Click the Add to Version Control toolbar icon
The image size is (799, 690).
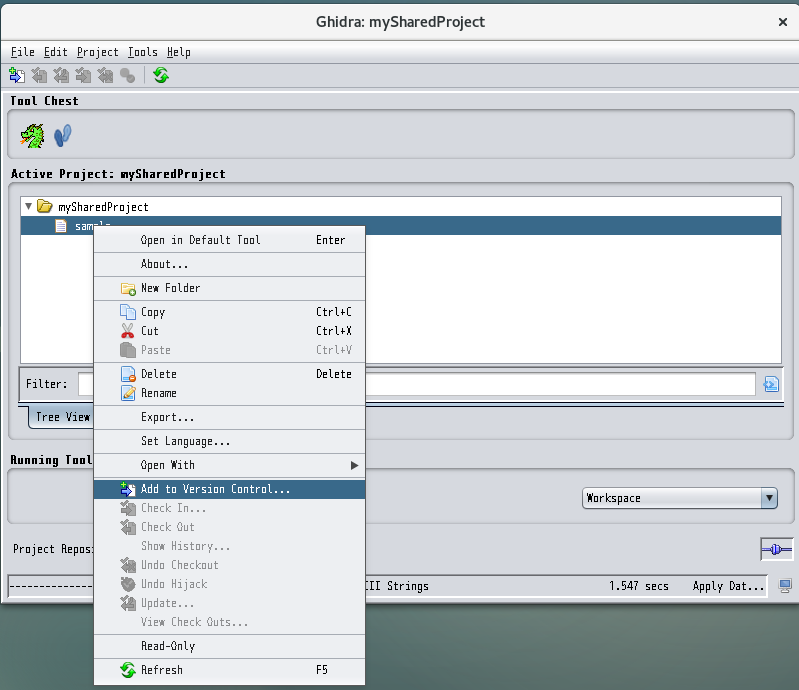point(17,75)
